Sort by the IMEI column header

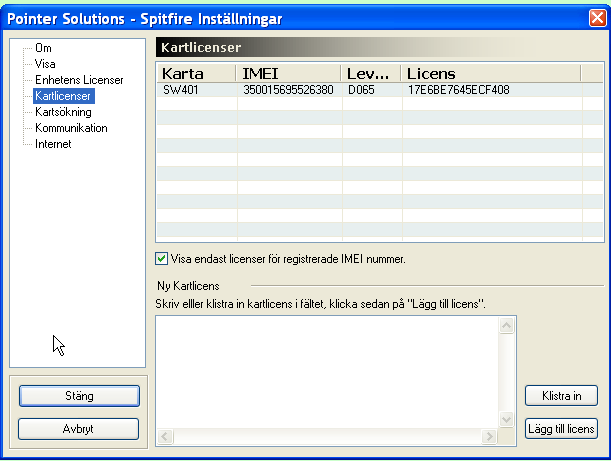[x=288, y=74]
